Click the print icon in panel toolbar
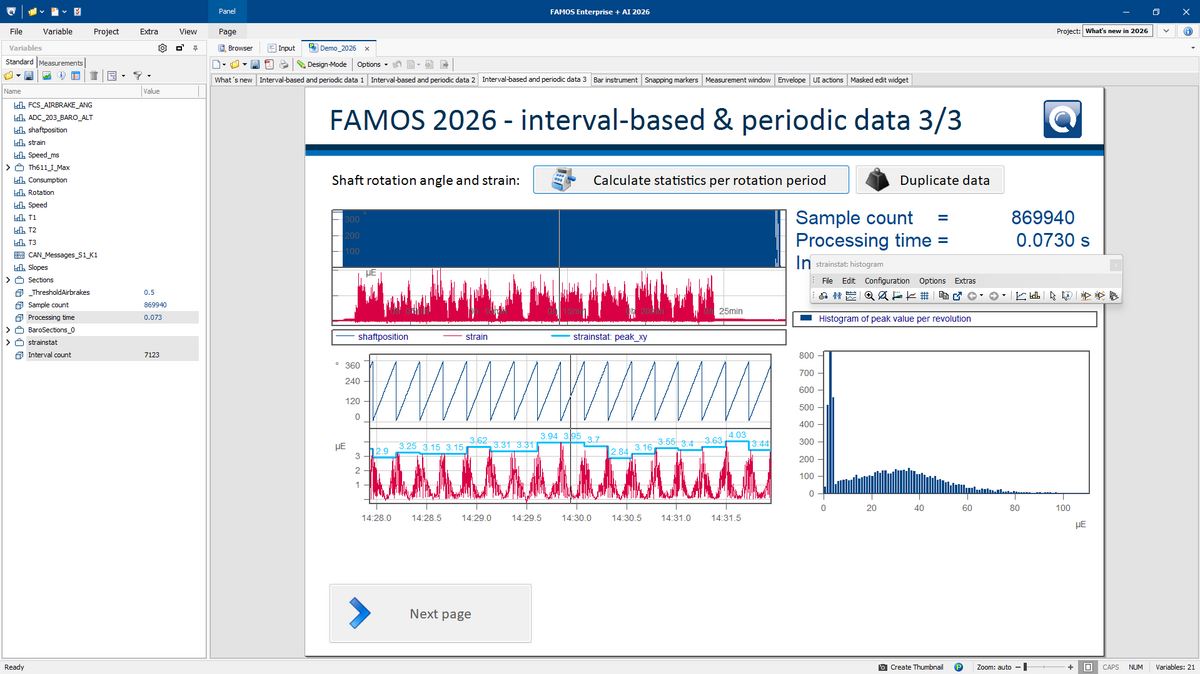This screenshot has height=674, width=1200. tap(284, 64)
